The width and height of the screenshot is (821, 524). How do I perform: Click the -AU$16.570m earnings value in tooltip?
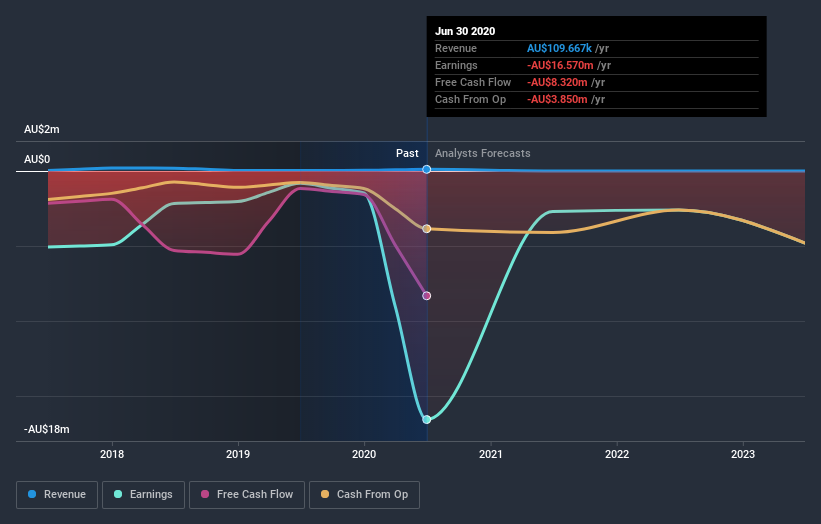[x=560, y=65]
